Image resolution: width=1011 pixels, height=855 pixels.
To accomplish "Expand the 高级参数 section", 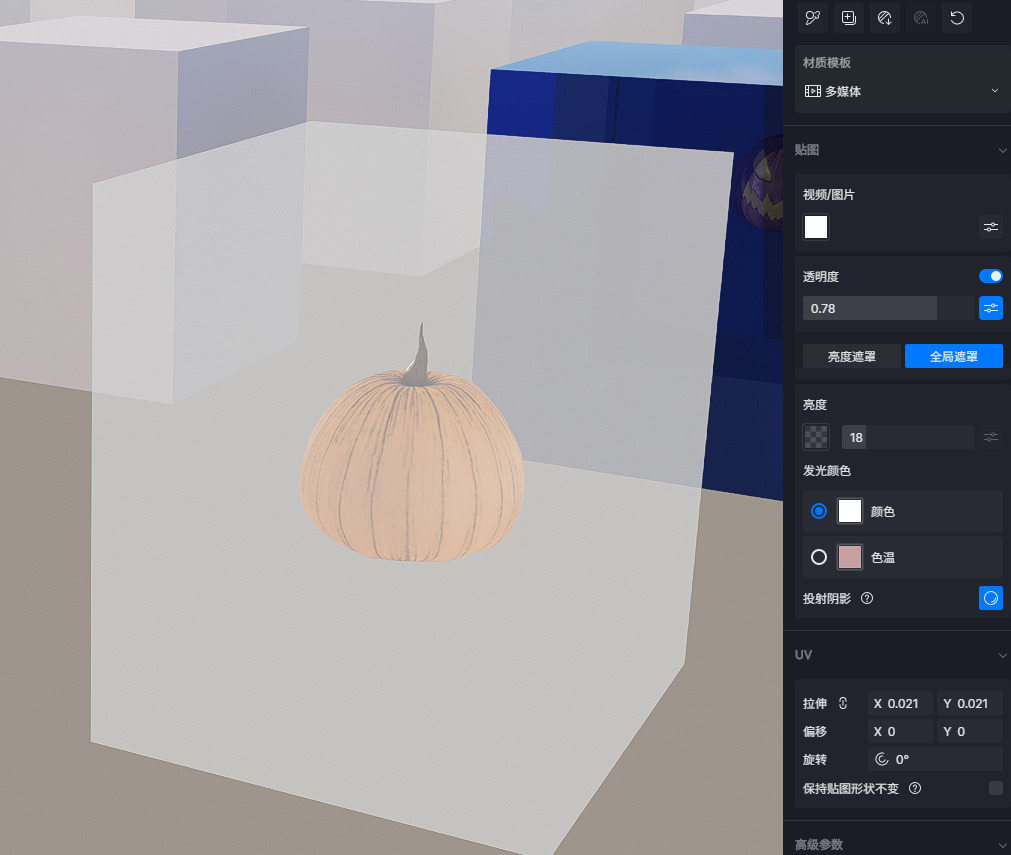I will (x=1002, y=845).
